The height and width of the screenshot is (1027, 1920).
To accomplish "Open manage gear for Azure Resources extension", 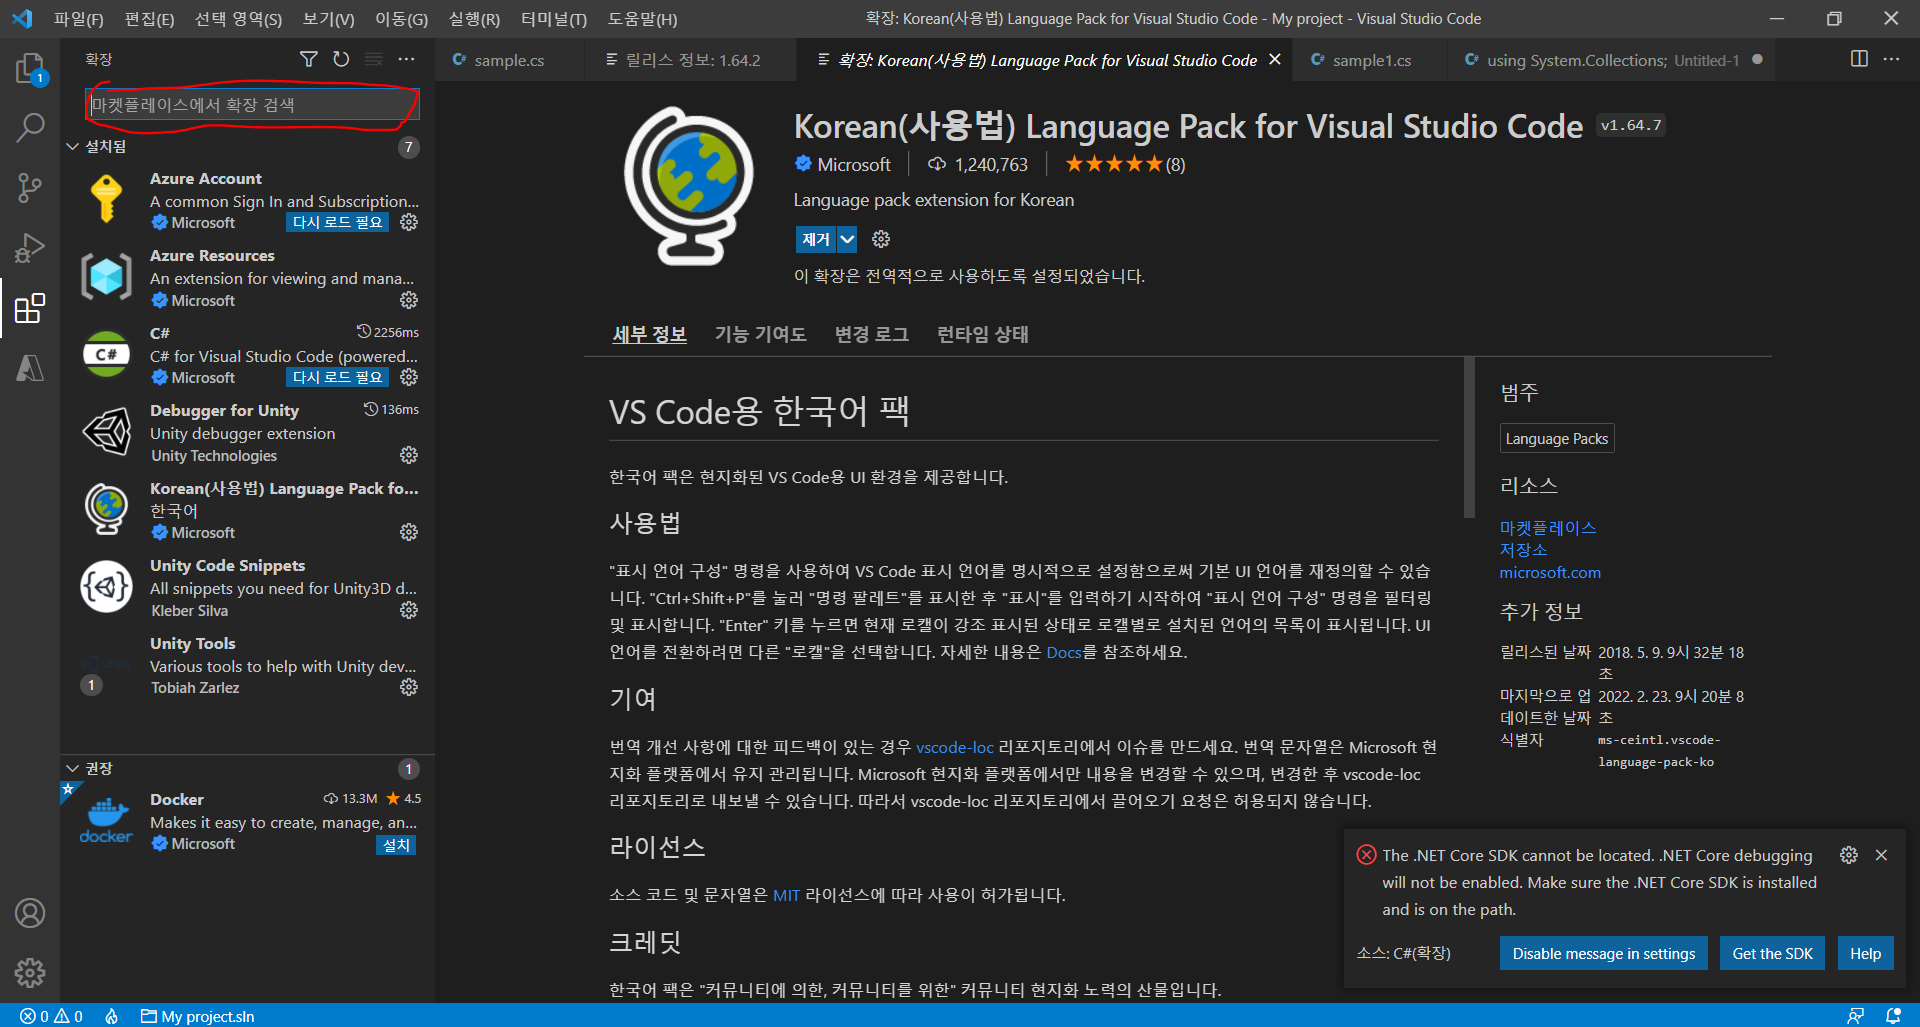I will point(409,300).
